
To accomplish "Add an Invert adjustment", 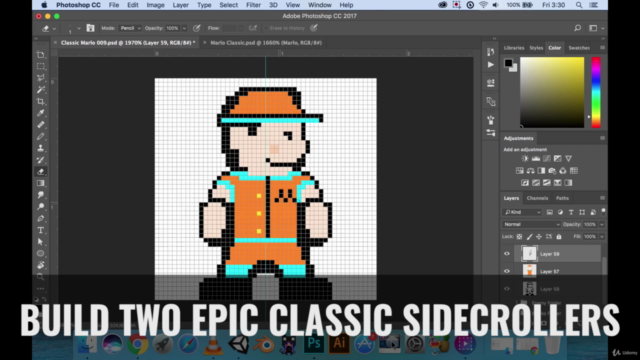I will coord(525,183).
